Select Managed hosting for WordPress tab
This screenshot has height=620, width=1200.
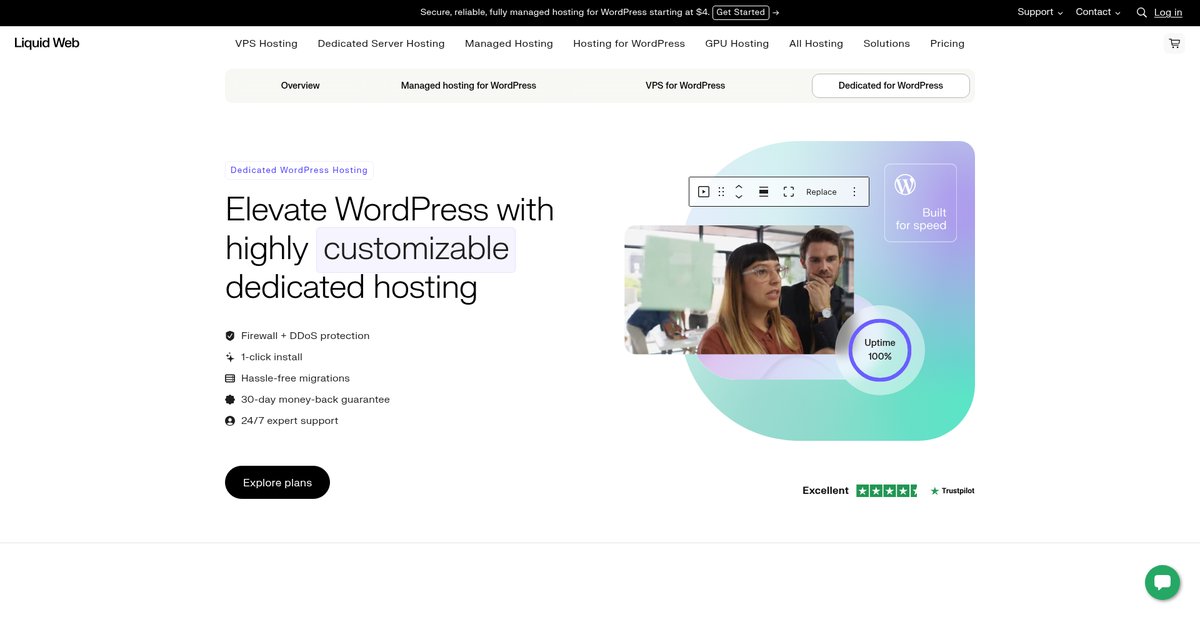pos(468,86)
